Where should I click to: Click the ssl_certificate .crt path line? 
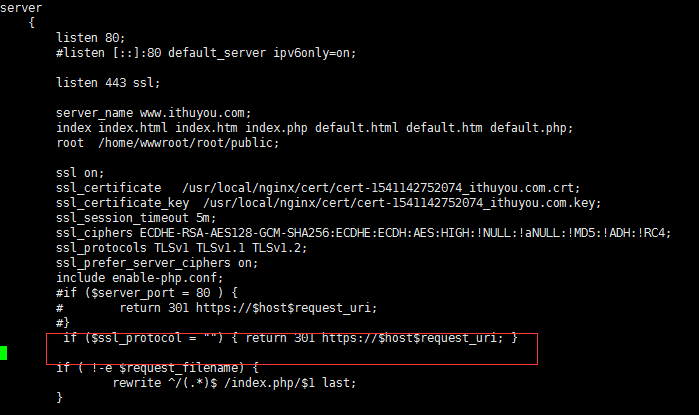pos(318,188)
